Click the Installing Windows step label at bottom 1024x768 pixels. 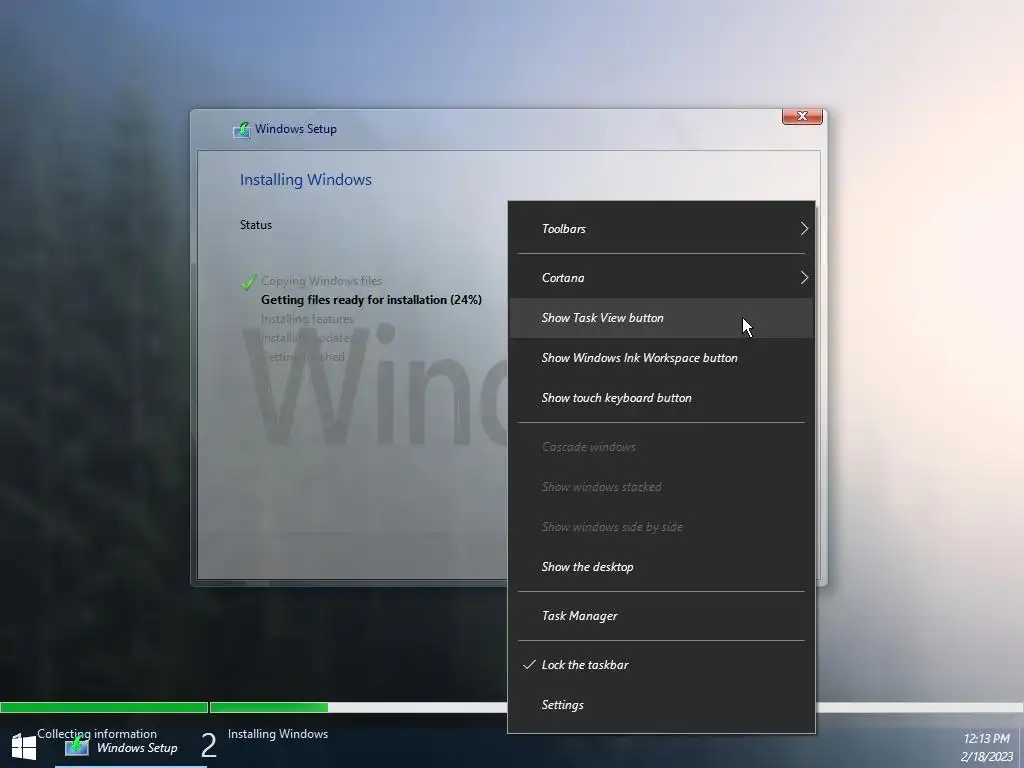pyautogui.click(x=278, y=734)
